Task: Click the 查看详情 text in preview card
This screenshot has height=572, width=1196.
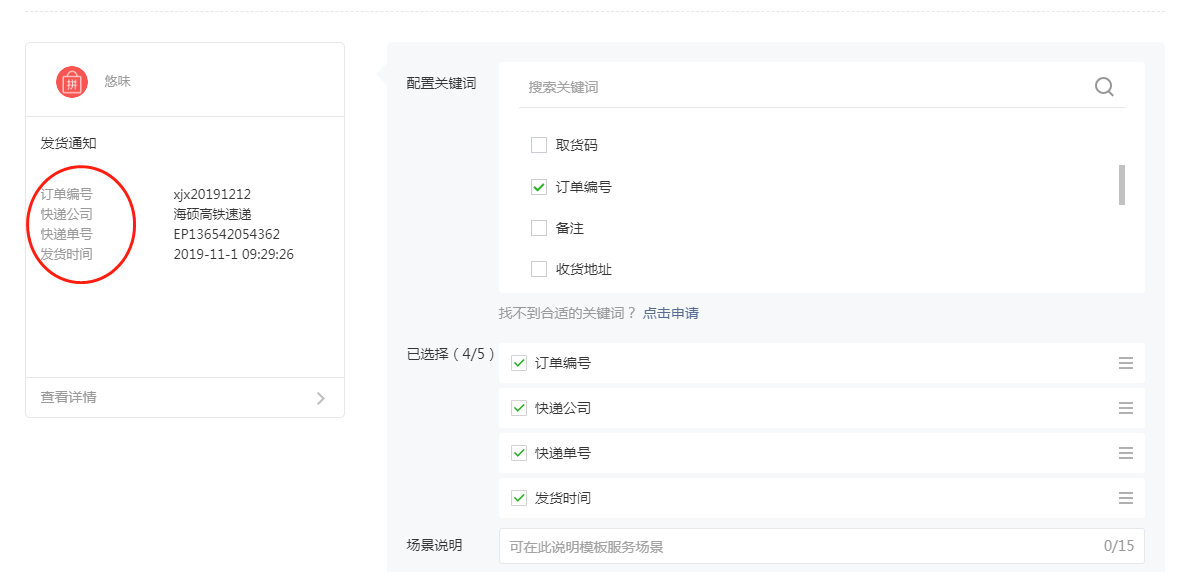Action: (69, 398)
